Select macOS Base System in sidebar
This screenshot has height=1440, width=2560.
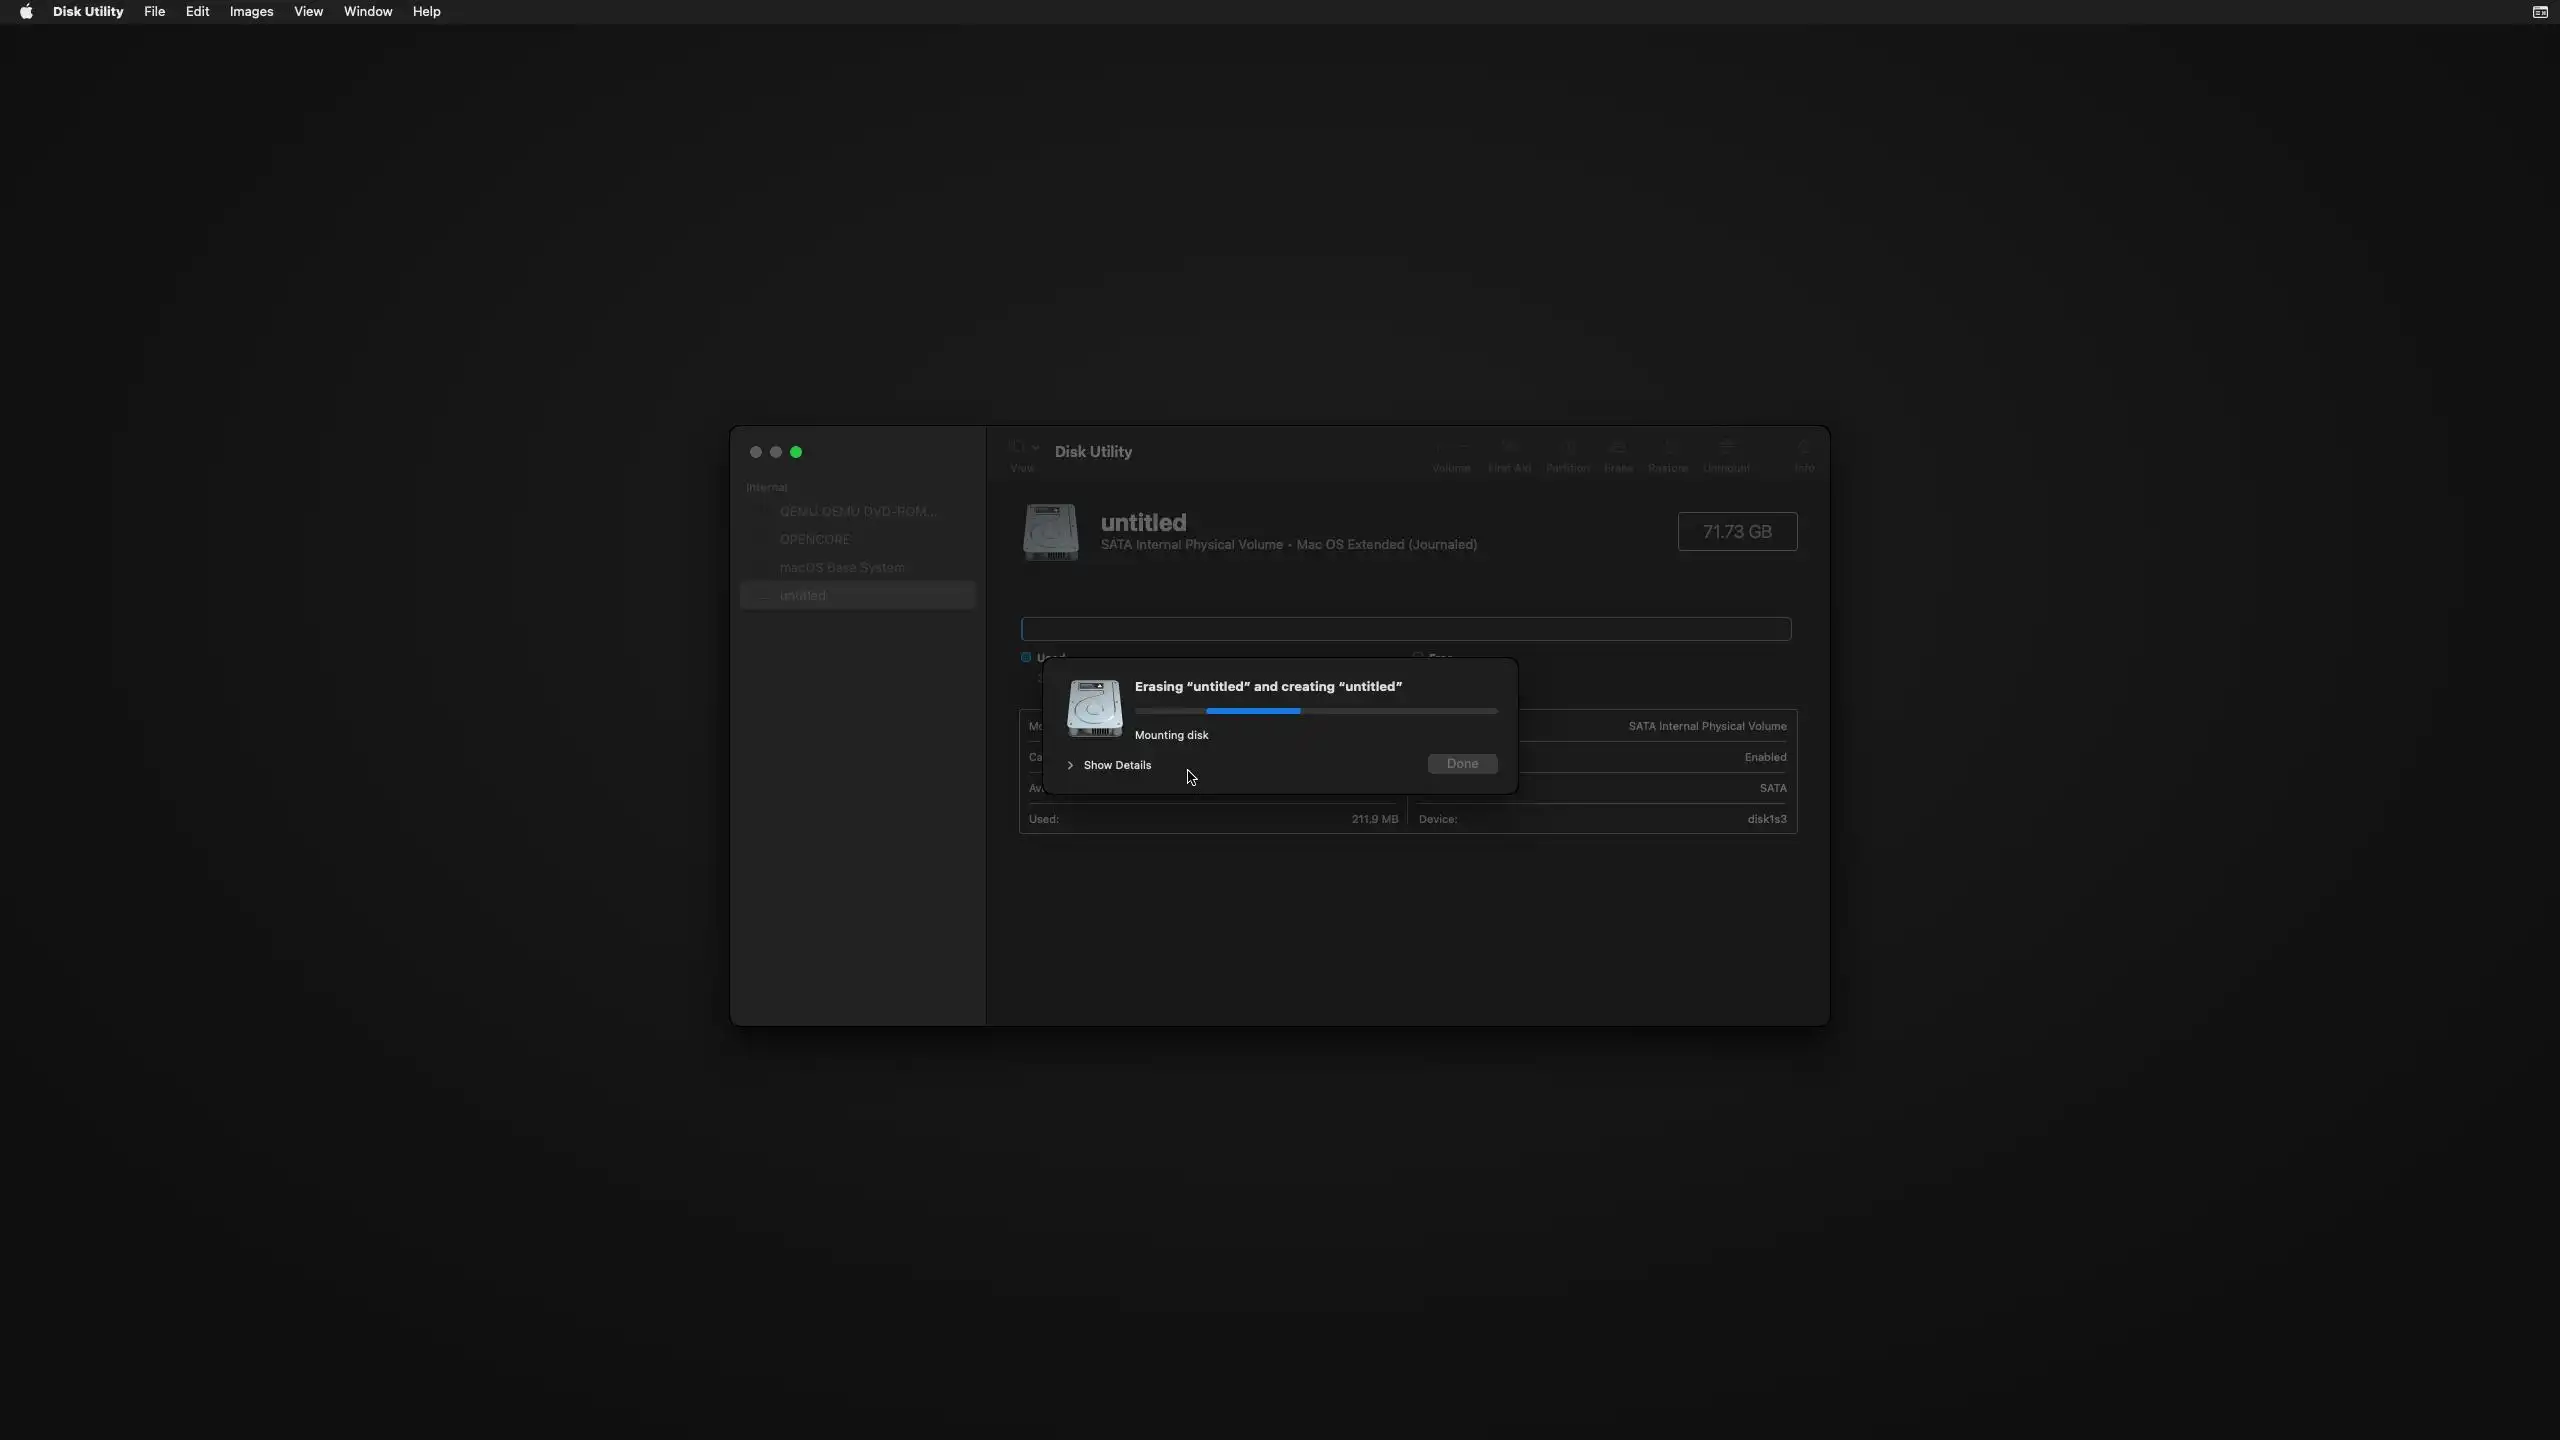click(x=841, y=567)
